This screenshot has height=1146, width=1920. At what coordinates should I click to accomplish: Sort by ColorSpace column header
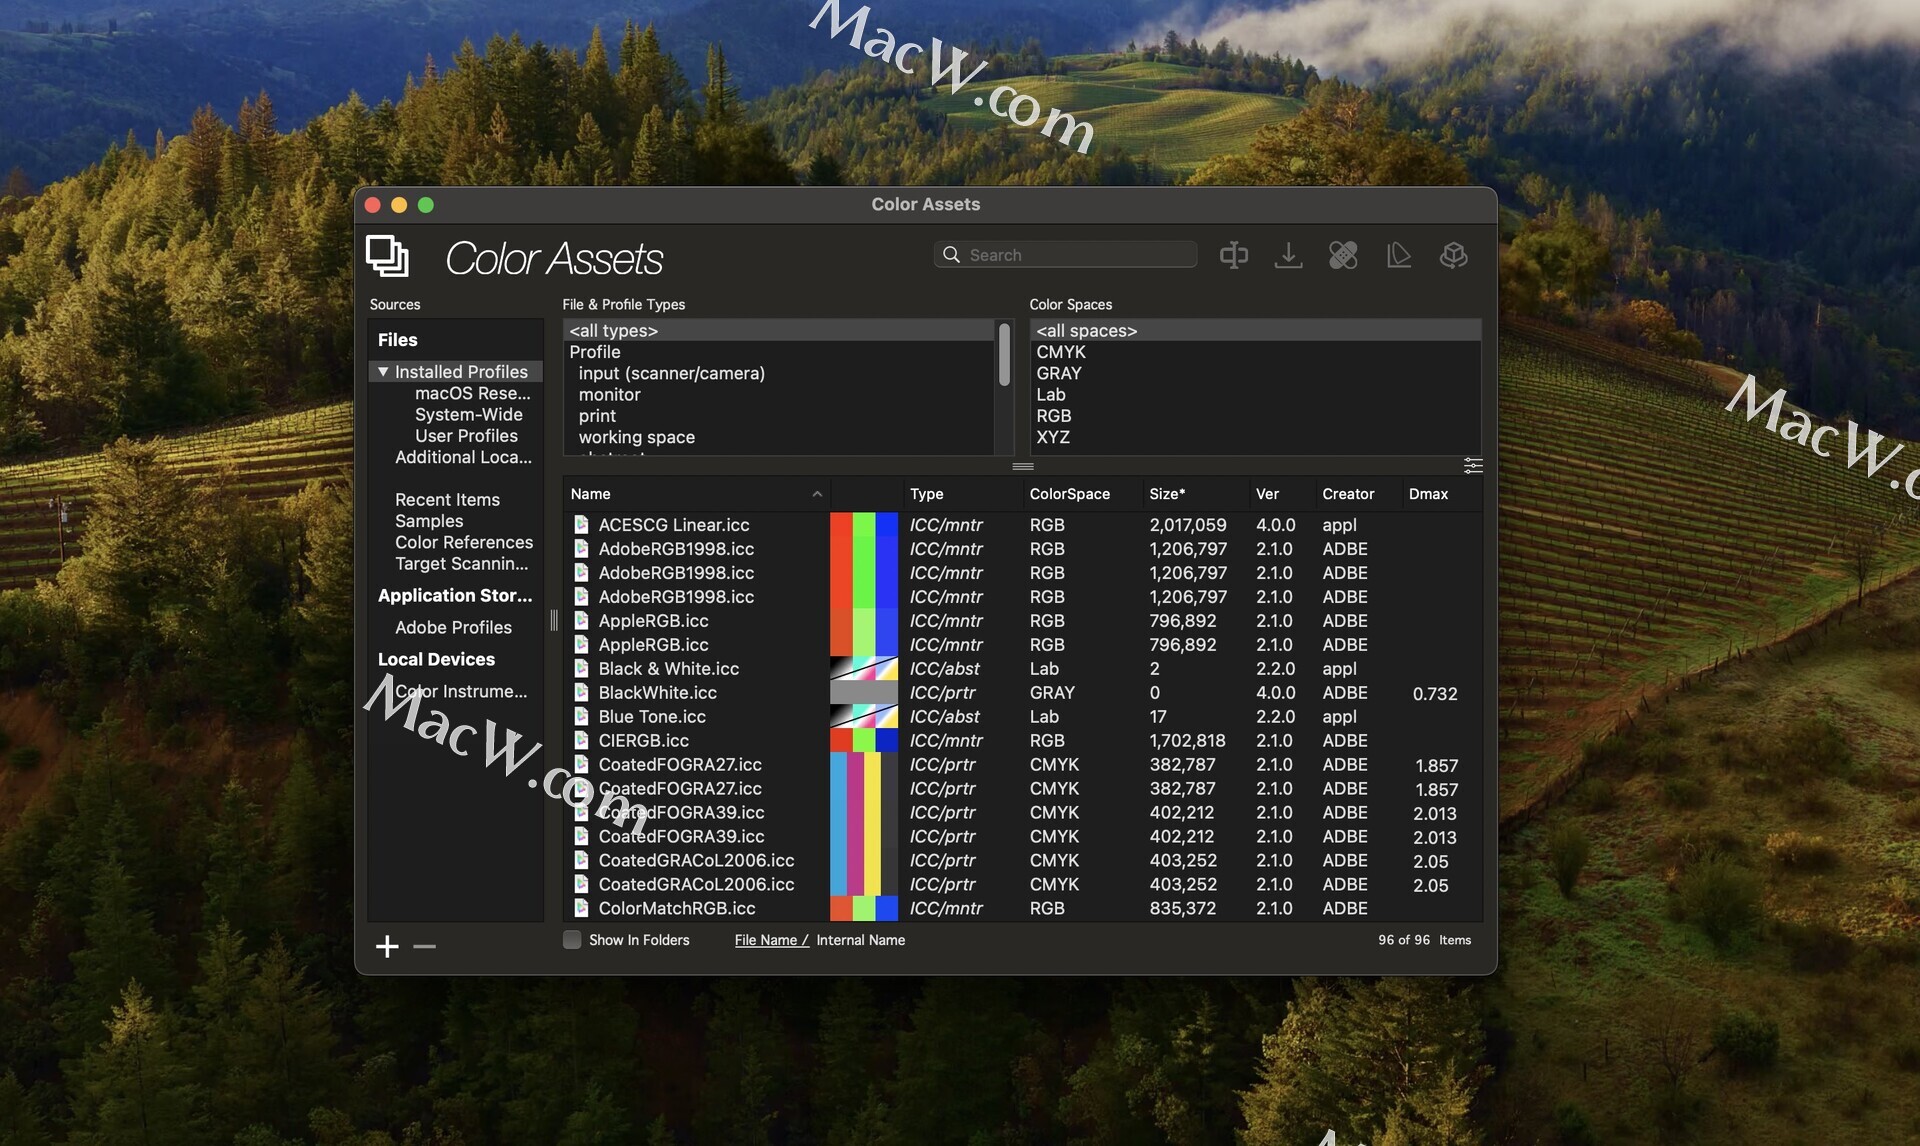pyautogui.click(x=1069, y=494)
